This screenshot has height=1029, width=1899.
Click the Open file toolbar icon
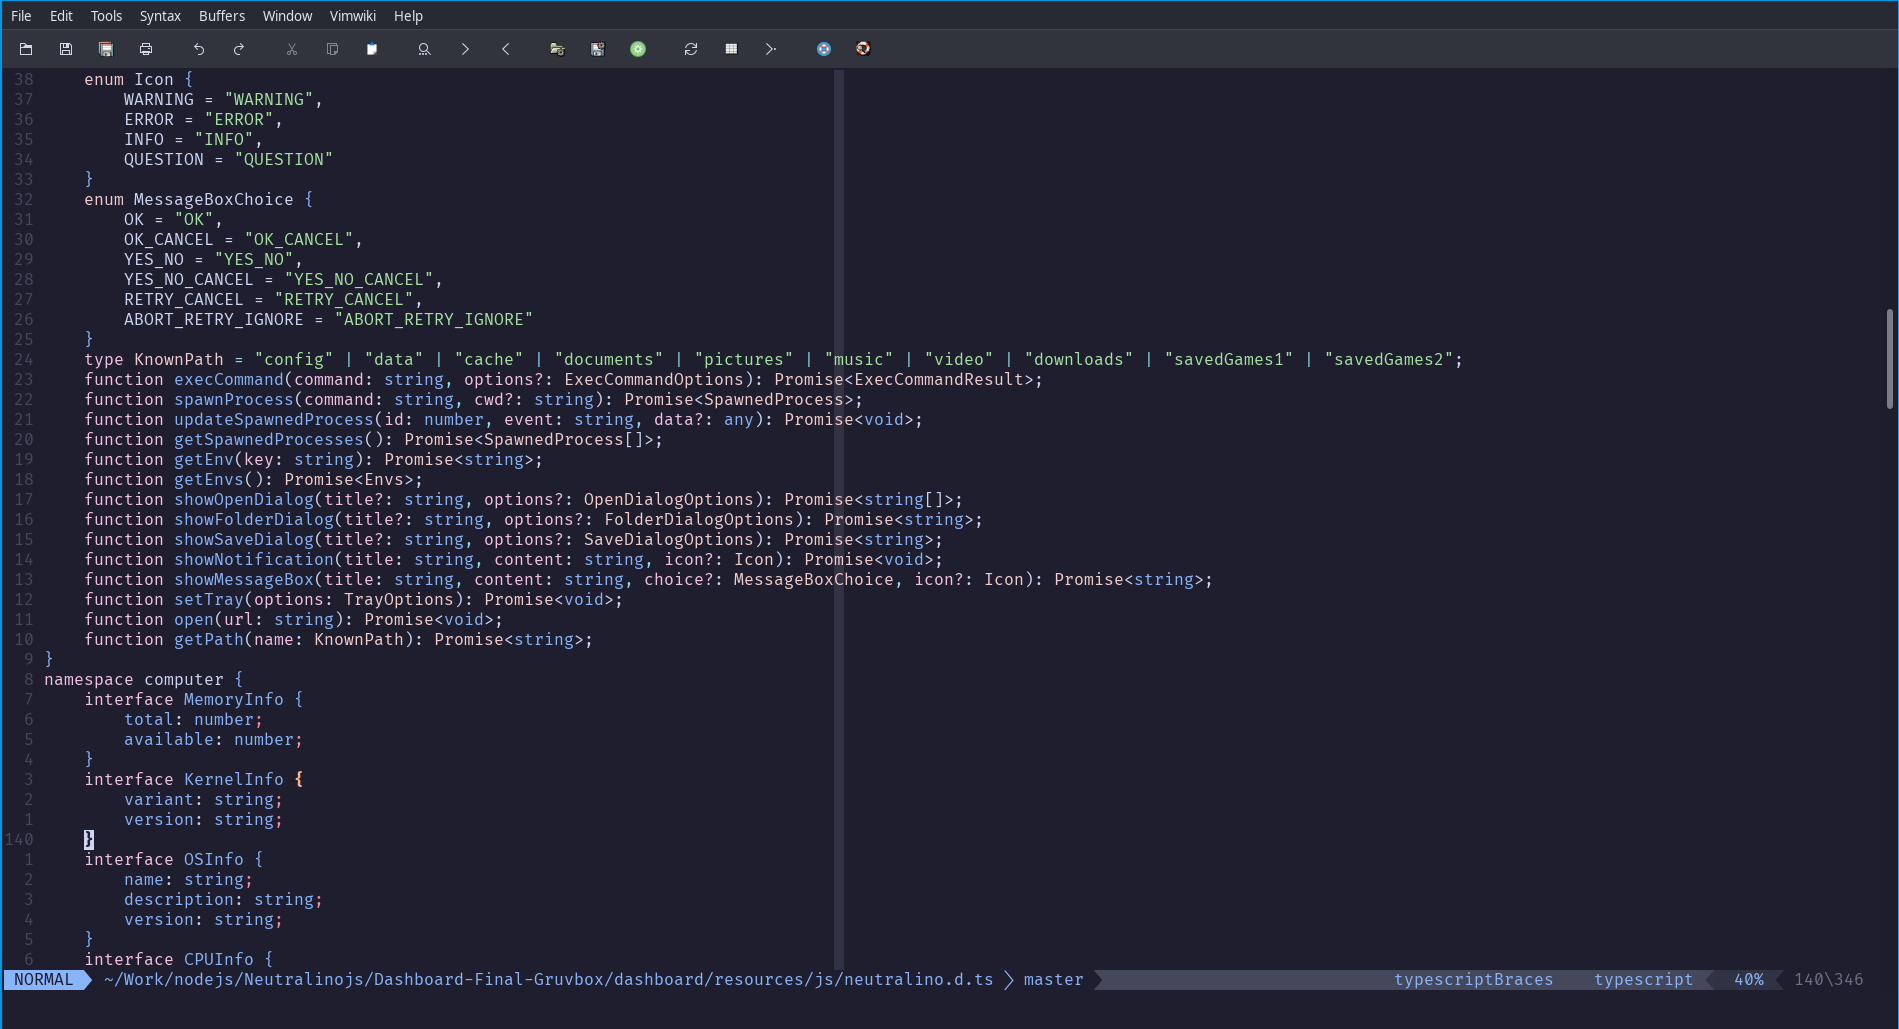pos(26,49)
